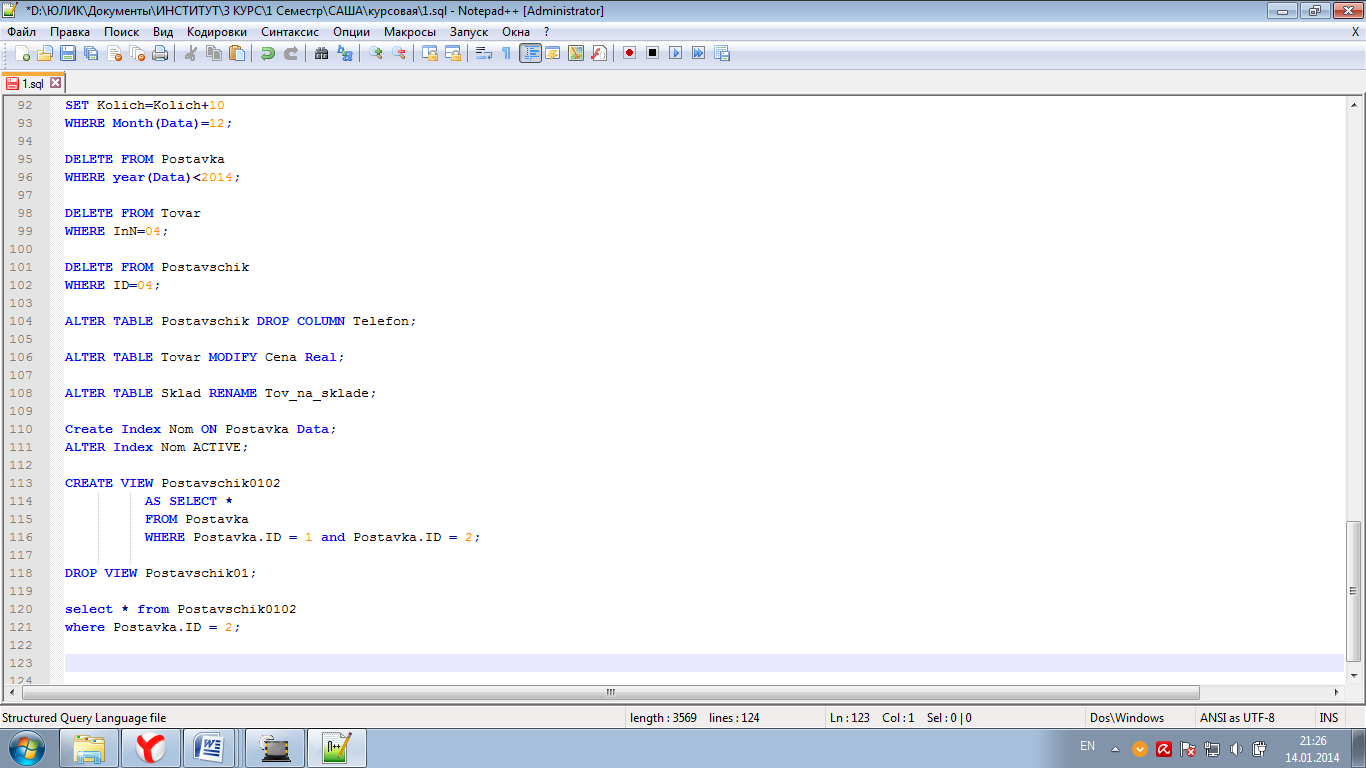
Task: Switch to the 1.sql tab
Action: [32, 84]
